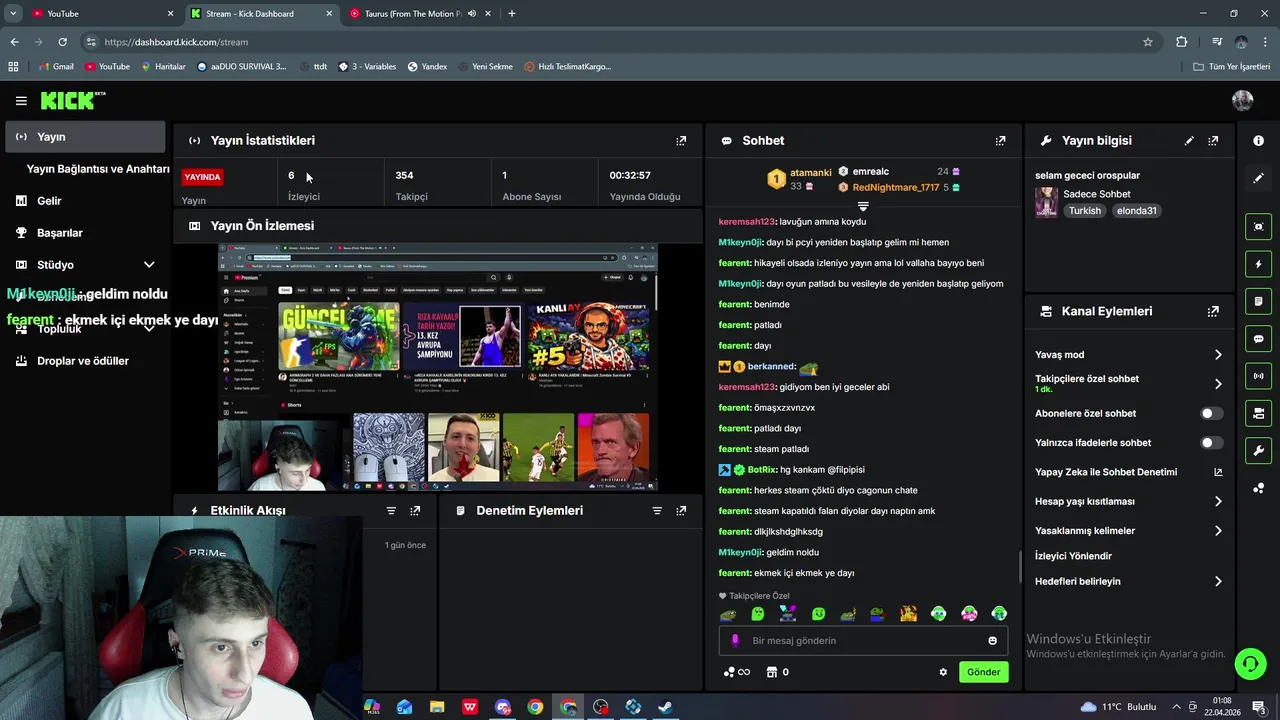Expand Hesap yaşı kısıtlaması option

pos(1218,501)
